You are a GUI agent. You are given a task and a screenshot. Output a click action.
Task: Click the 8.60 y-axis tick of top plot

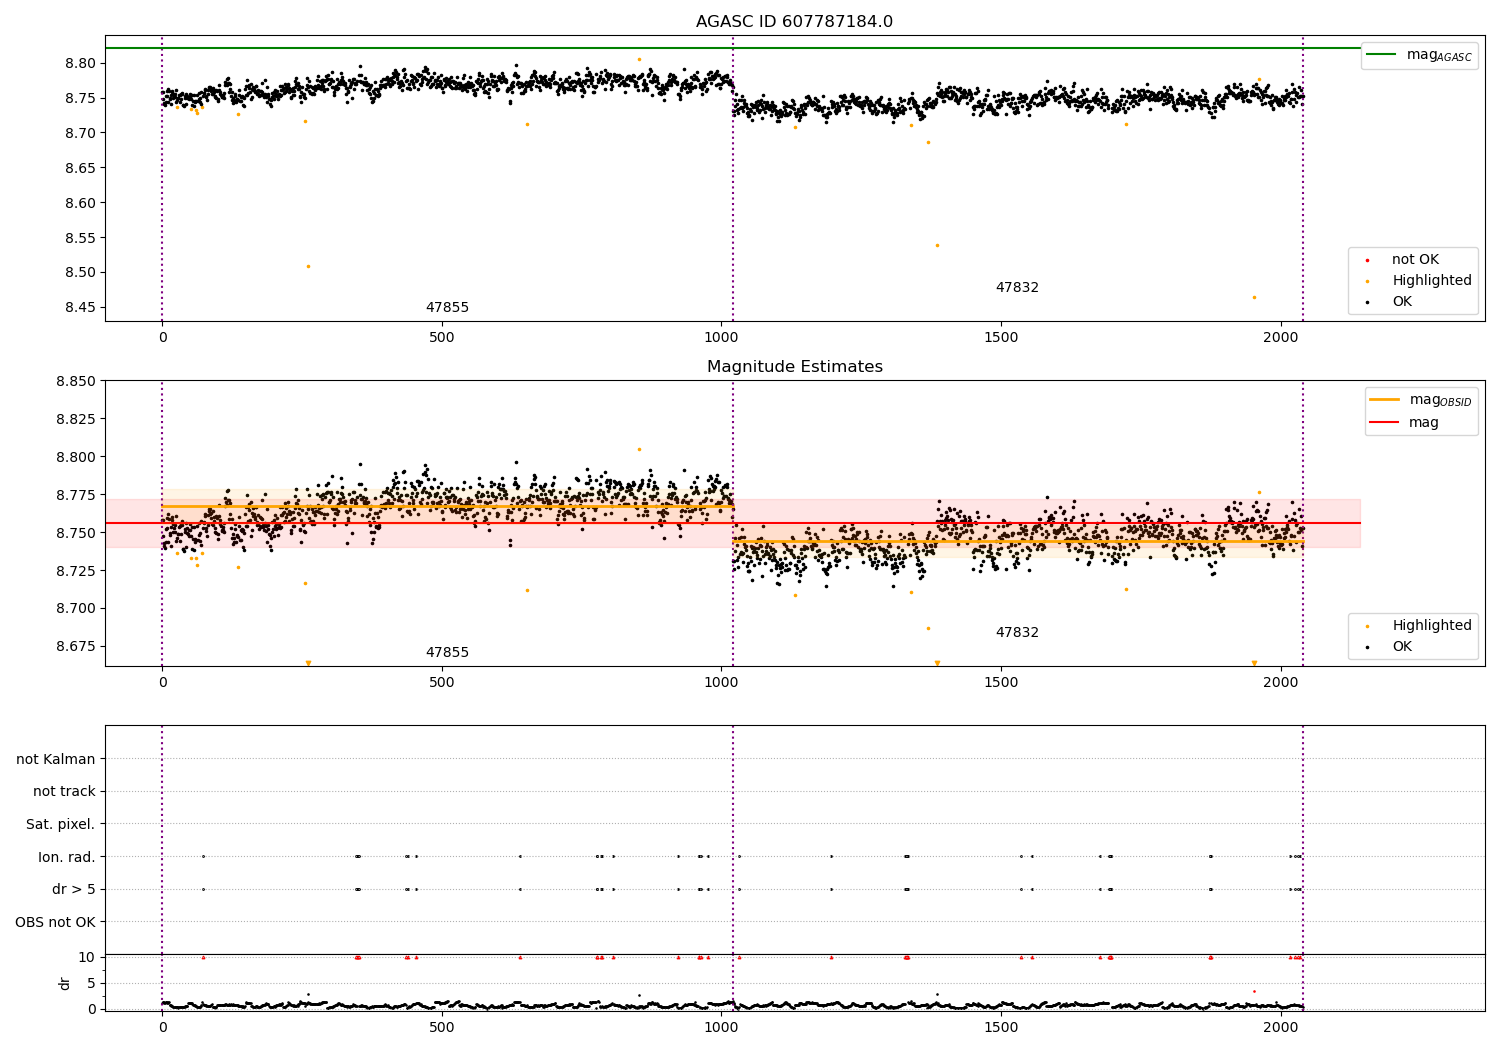point(80,203)
